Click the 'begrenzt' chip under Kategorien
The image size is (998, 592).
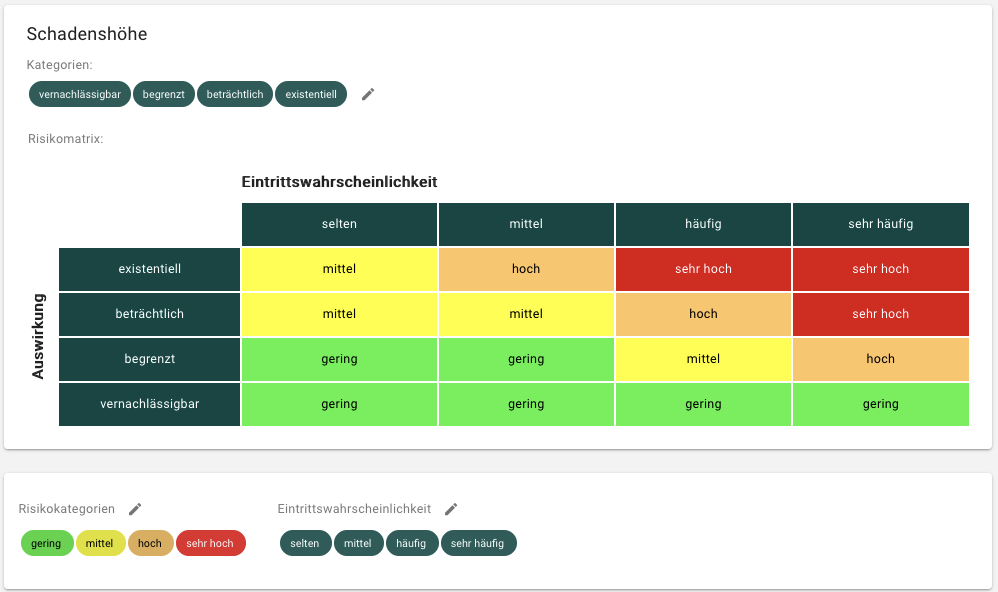tap(163, 94)
